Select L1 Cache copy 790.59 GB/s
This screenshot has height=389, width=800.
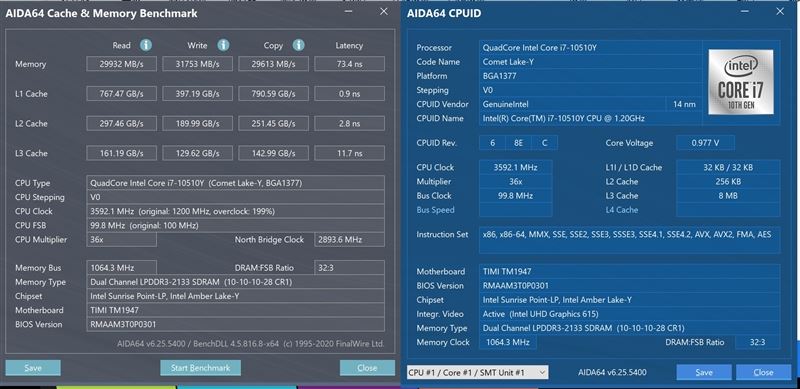click(273, 93)
